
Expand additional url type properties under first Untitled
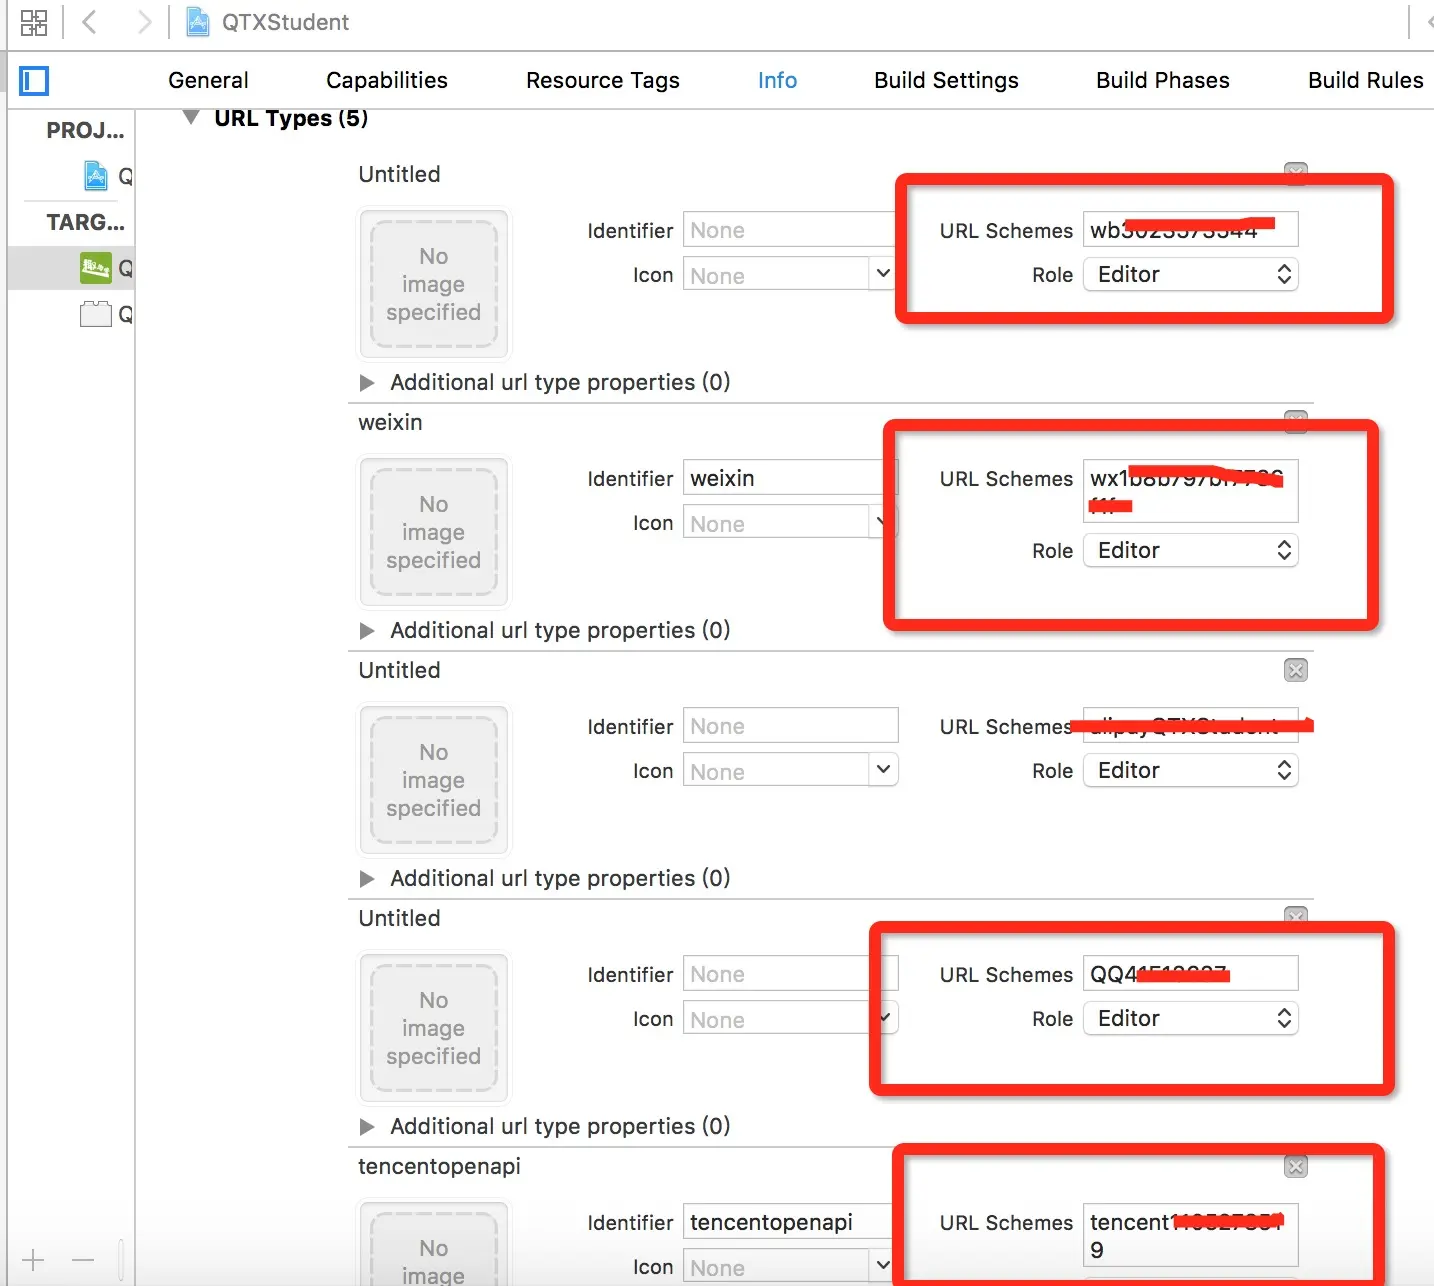(367, 383)
